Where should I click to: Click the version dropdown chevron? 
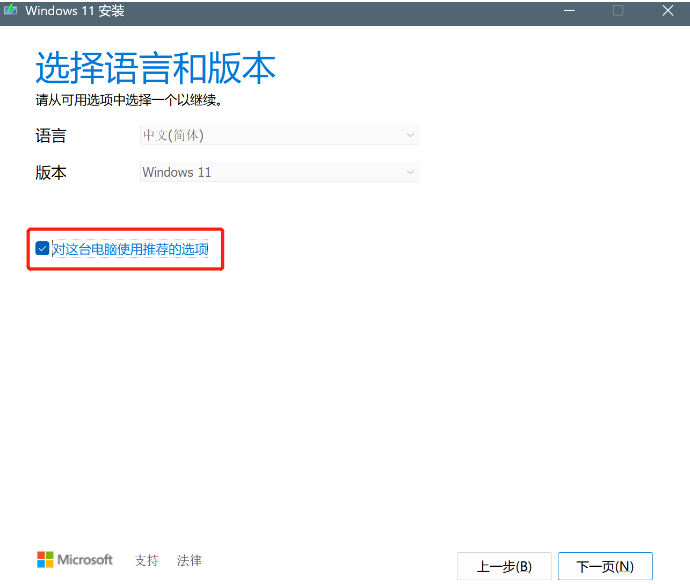click(x=410, y=172)
